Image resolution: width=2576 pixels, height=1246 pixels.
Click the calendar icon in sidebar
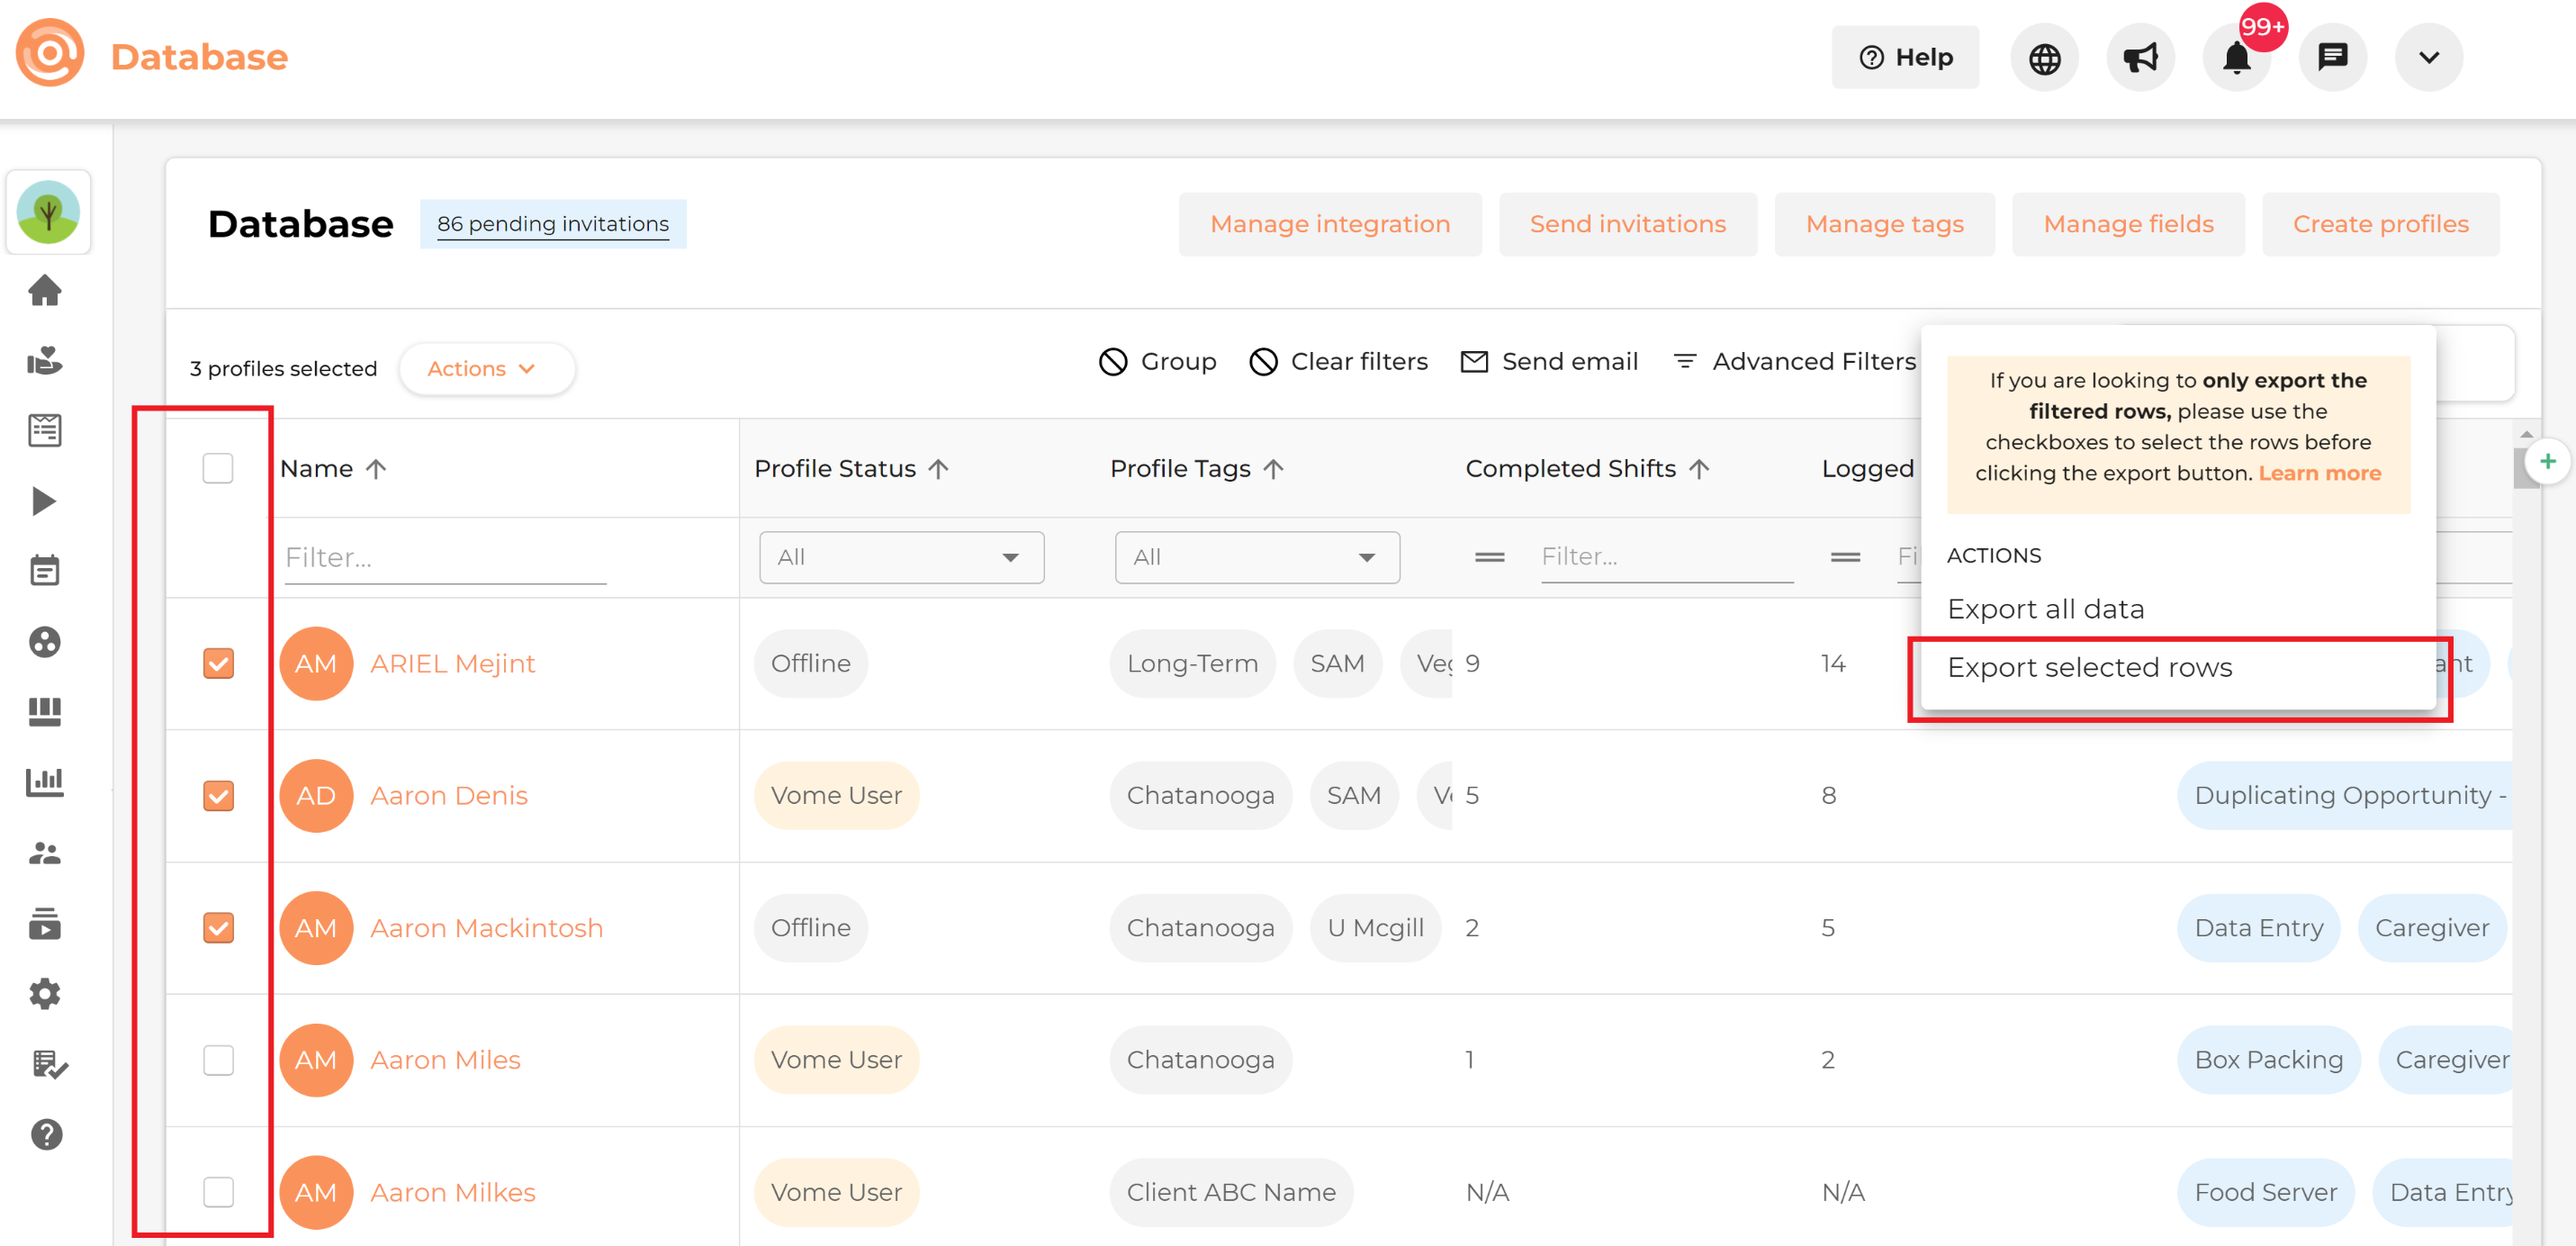pos(45,571)
